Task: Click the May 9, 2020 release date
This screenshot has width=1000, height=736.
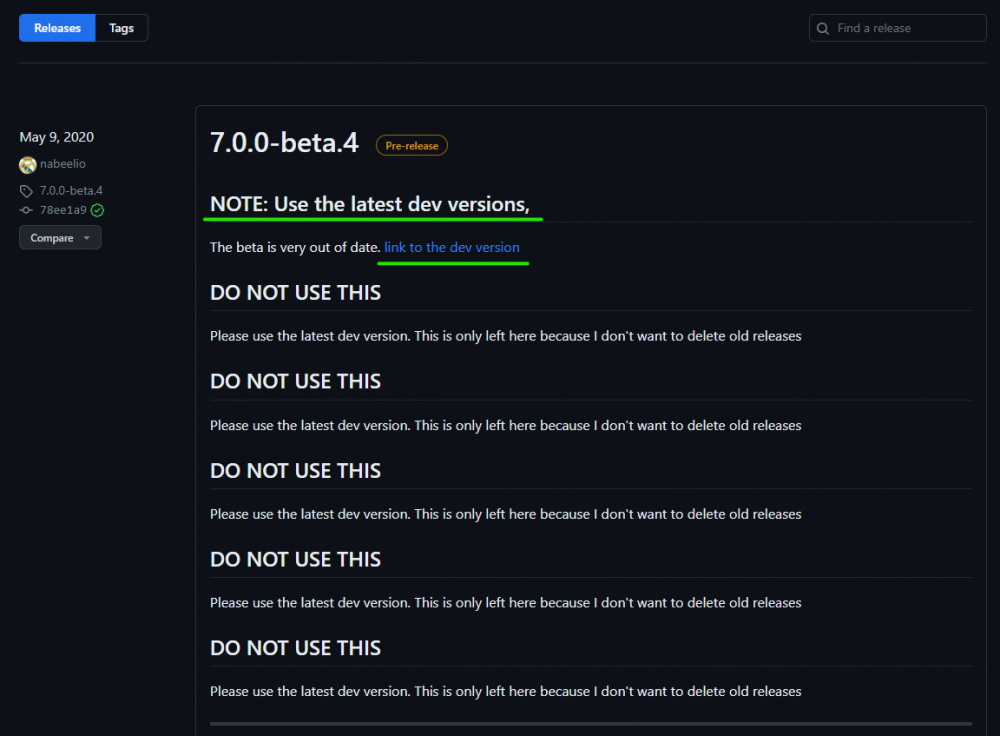Action: (x=57, y=137)
